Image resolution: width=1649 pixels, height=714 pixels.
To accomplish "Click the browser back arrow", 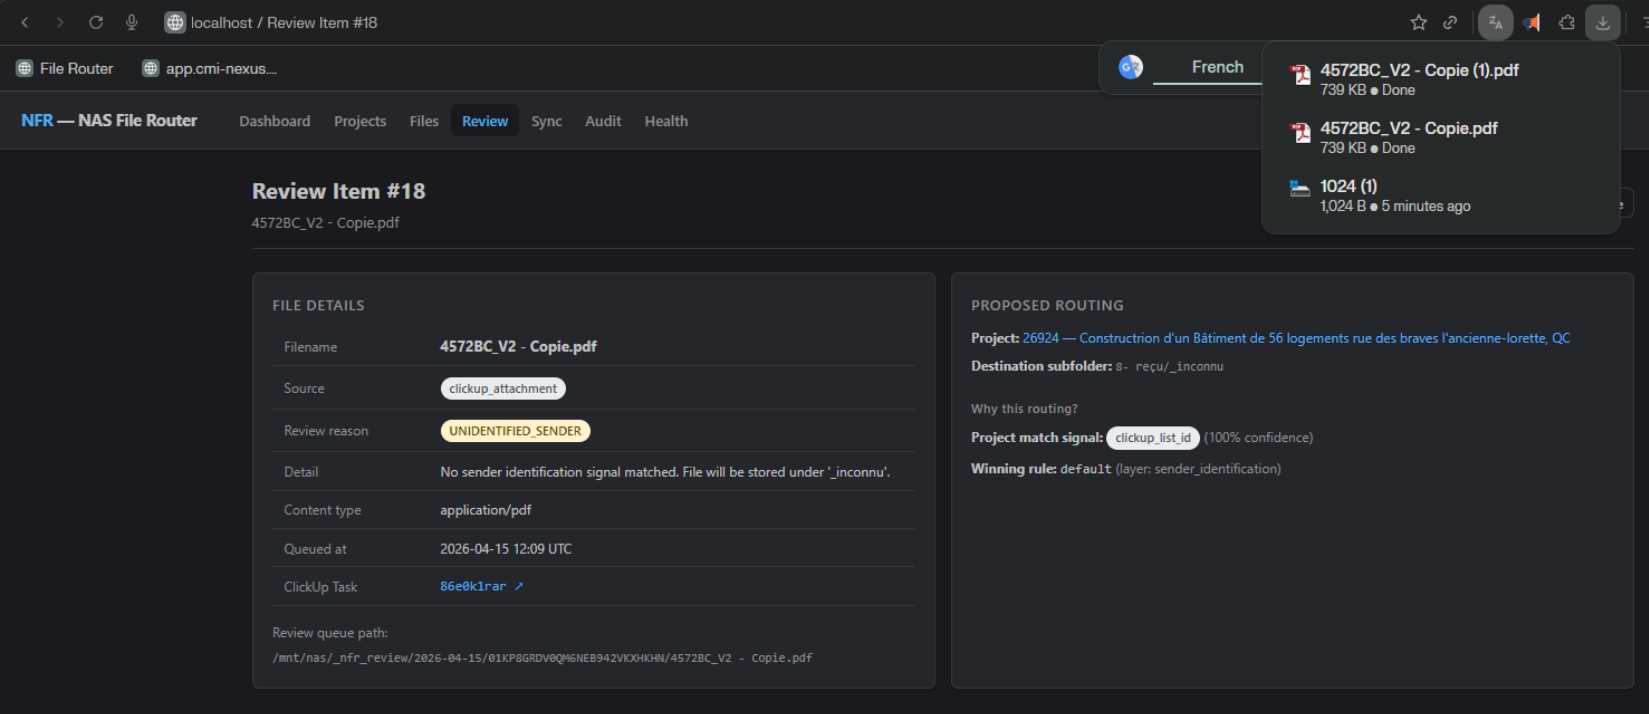I will pos(25,22).
